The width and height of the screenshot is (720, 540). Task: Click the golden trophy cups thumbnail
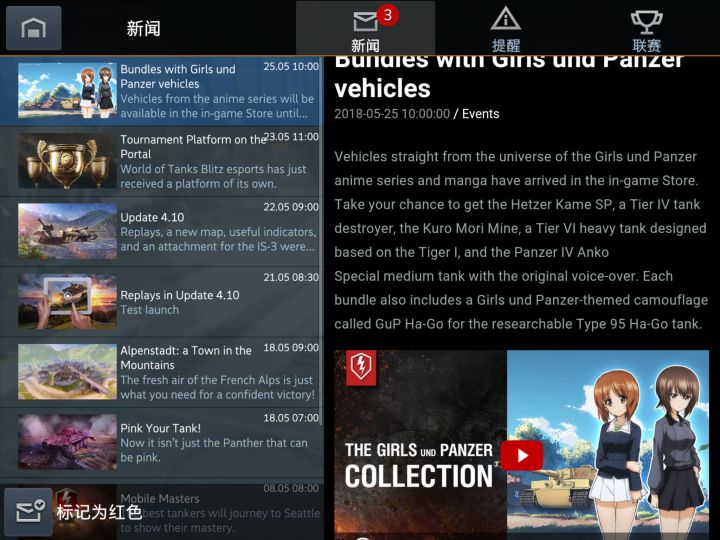click(x=67, y=161)
